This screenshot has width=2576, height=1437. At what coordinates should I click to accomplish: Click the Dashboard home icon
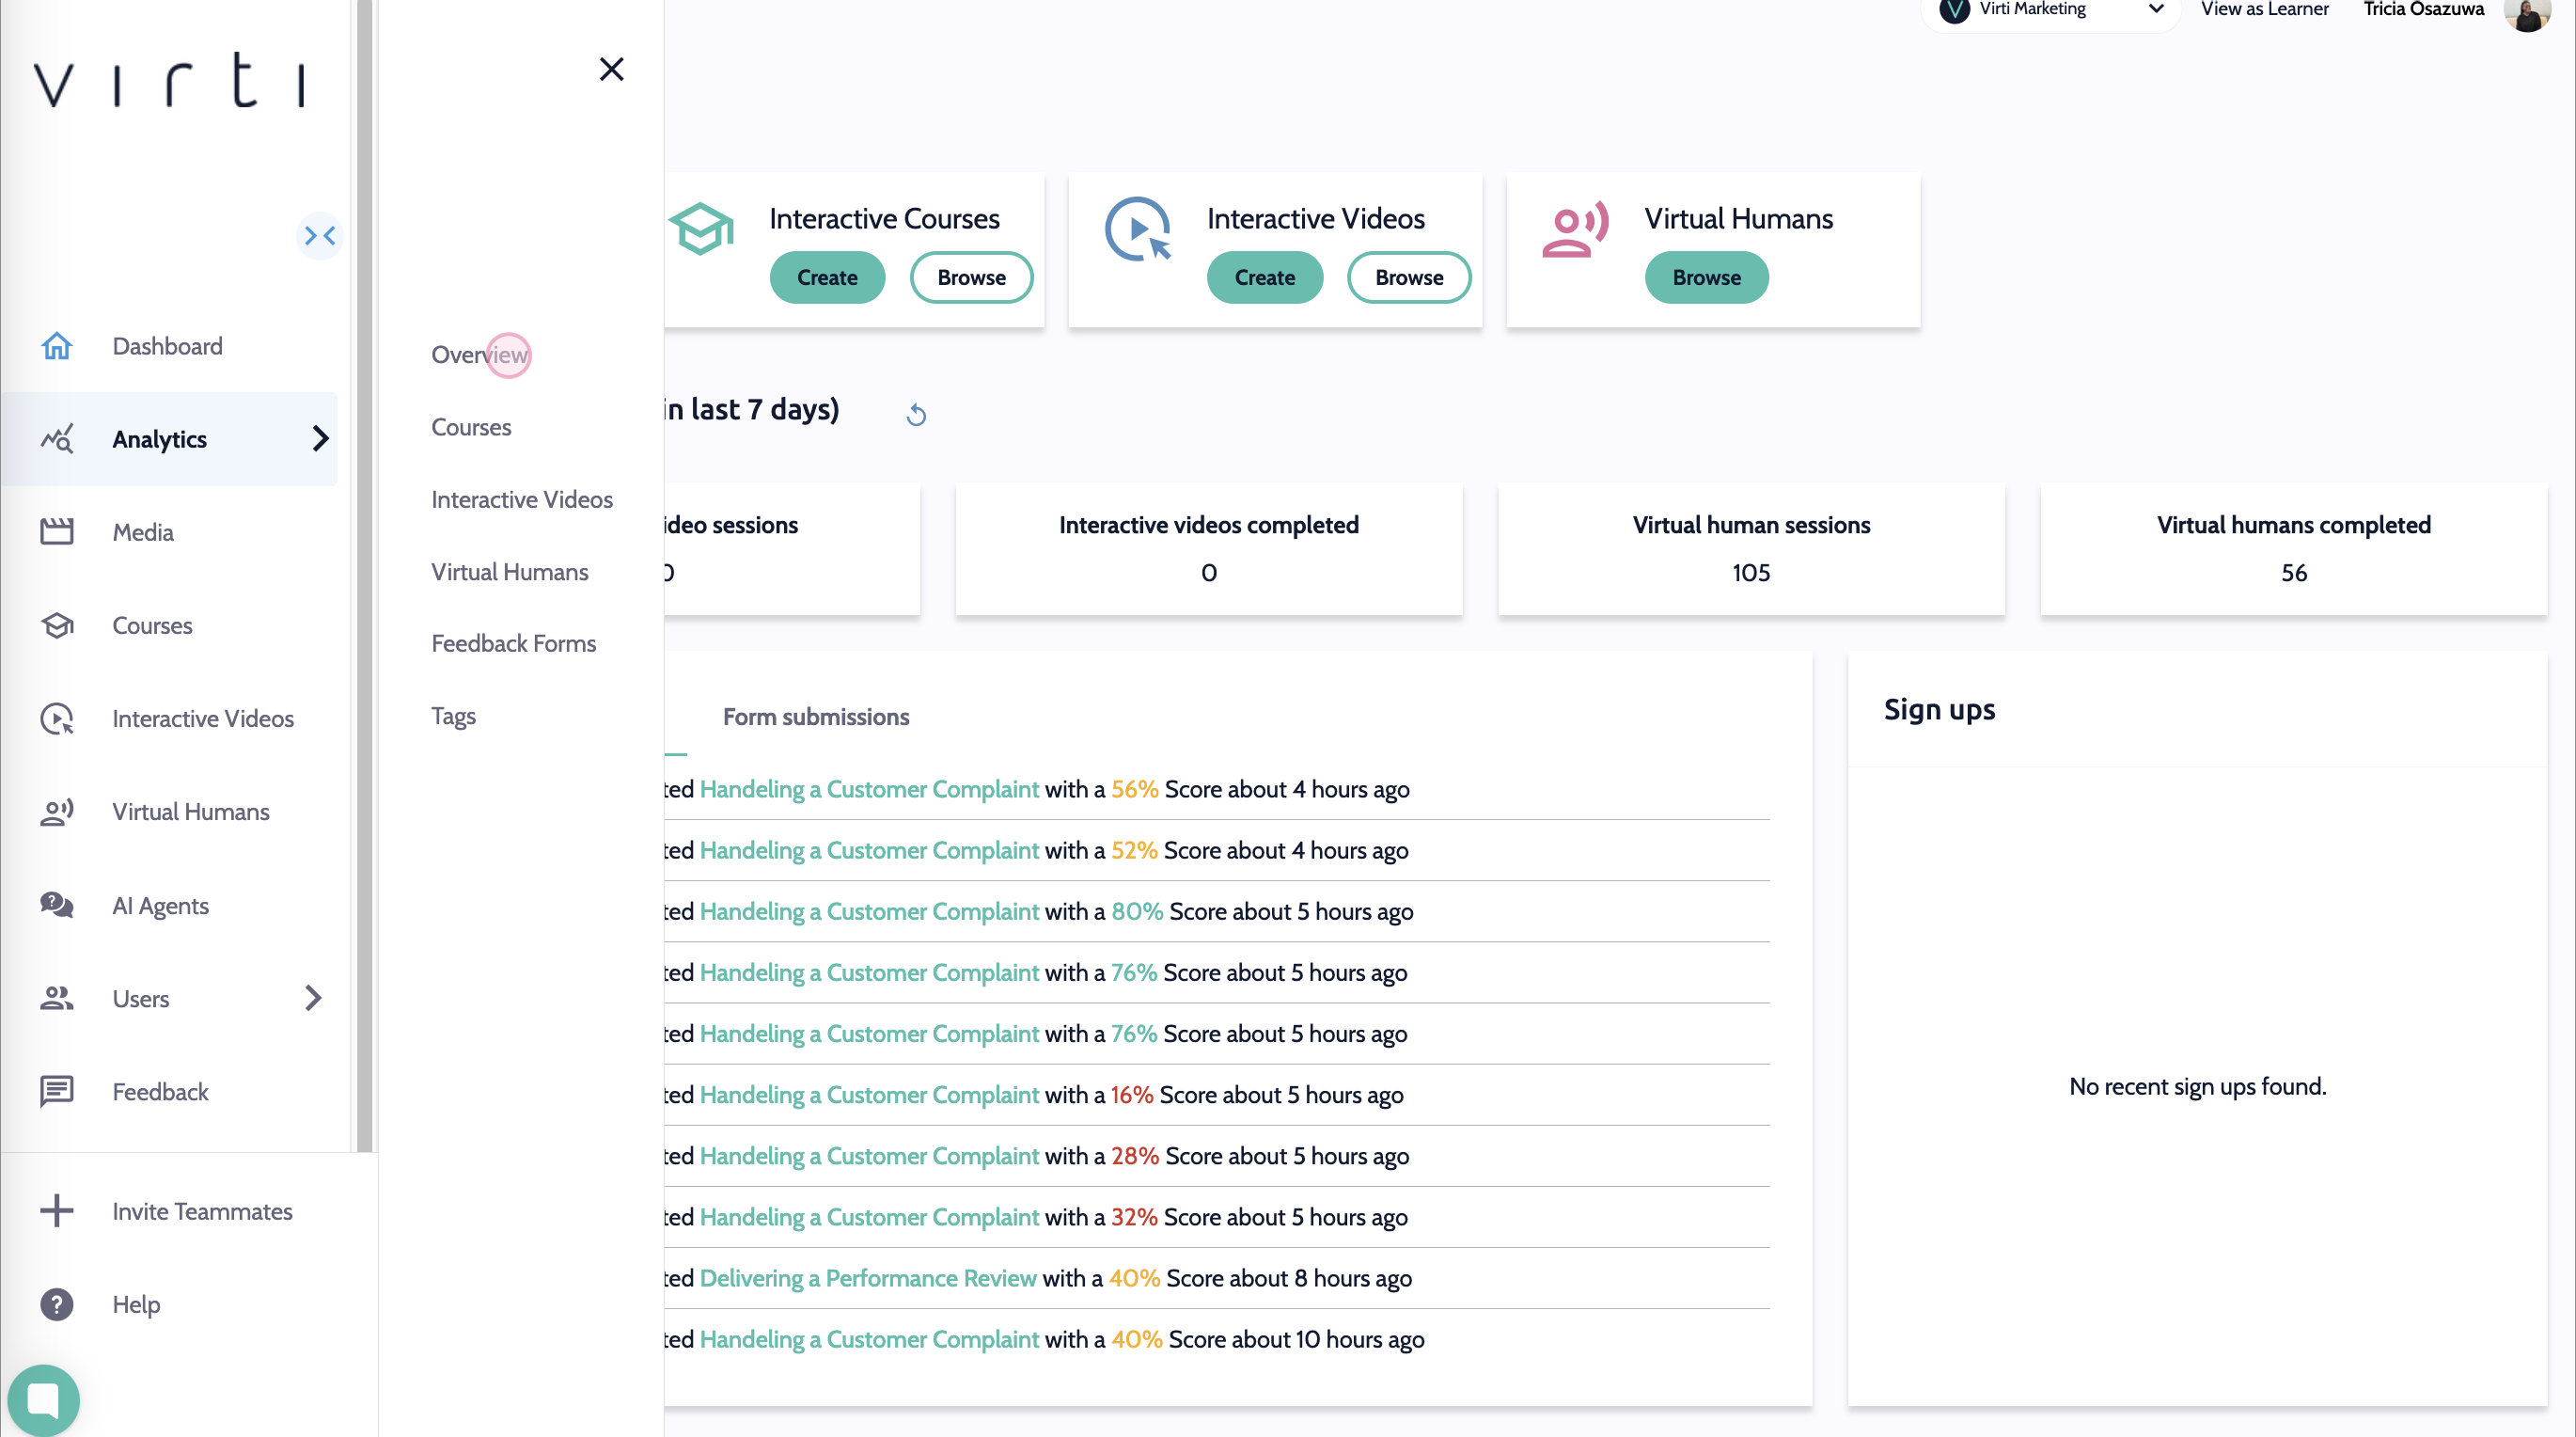click(57, 346)
